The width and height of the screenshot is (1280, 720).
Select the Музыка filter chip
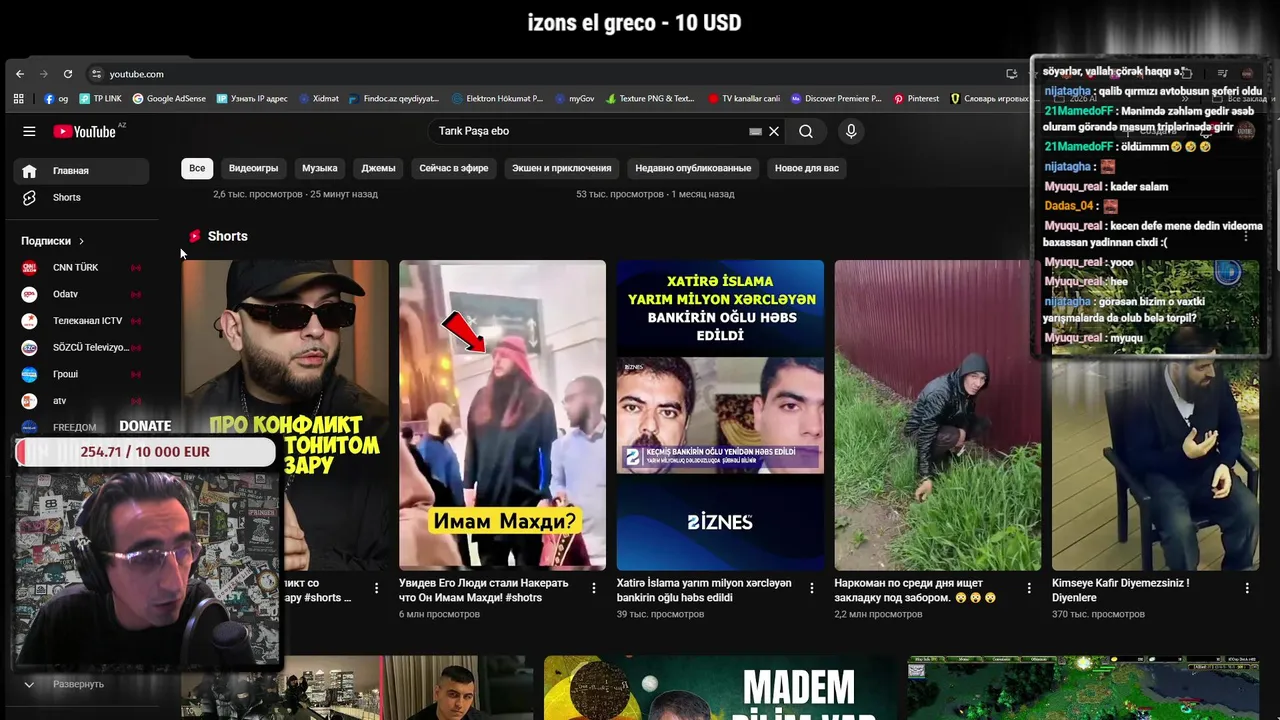click(320, 168)
